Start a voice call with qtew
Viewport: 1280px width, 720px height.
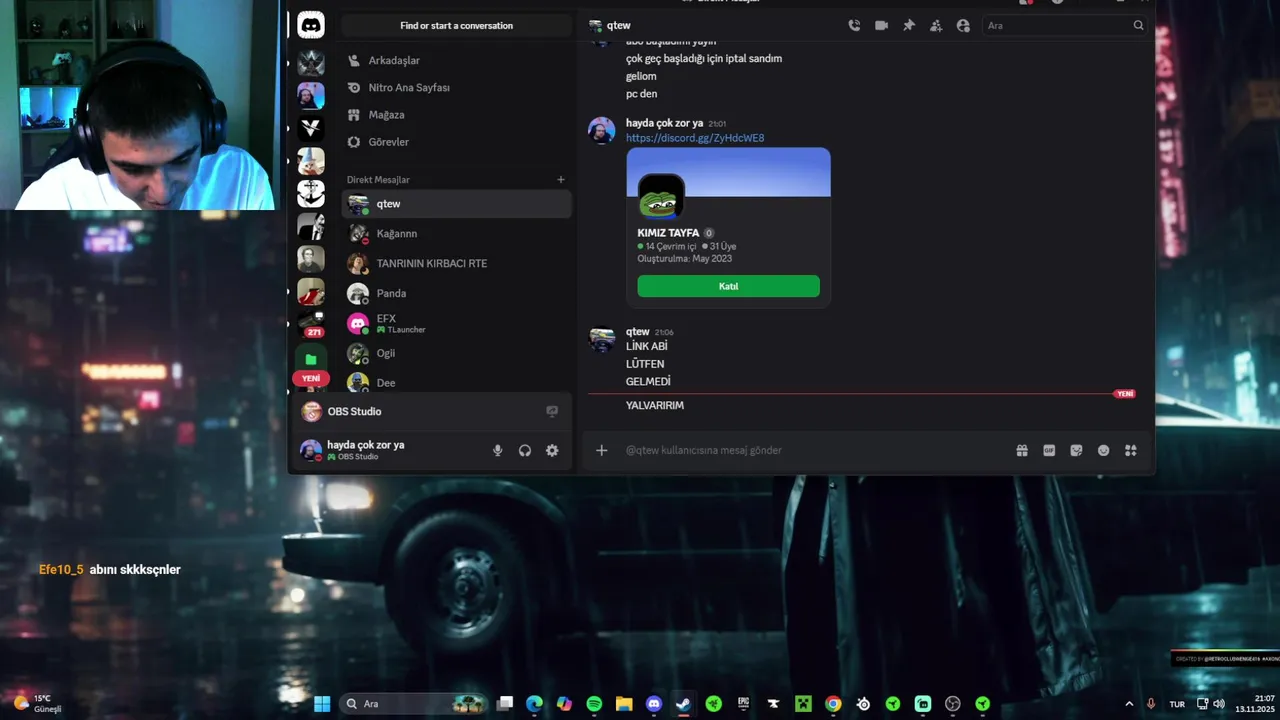[x=854, y=25]
